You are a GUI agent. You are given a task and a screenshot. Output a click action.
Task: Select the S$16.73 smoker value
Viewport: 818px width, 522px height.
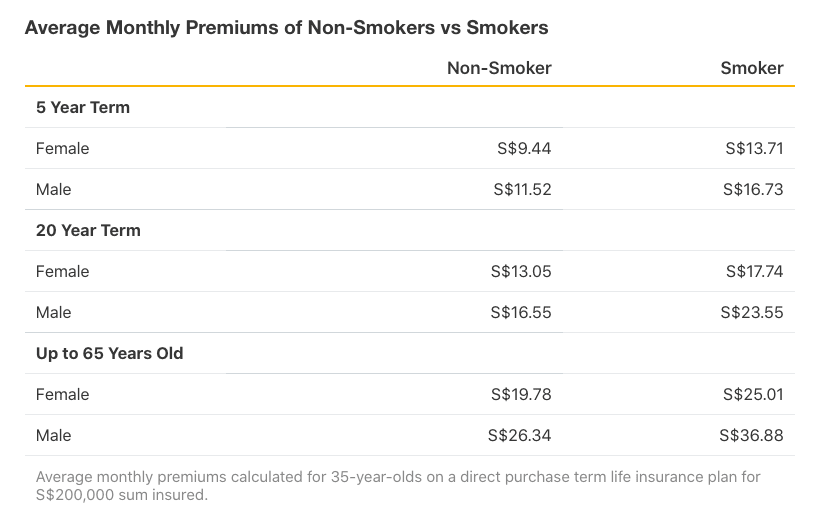[x=754, y=189]
